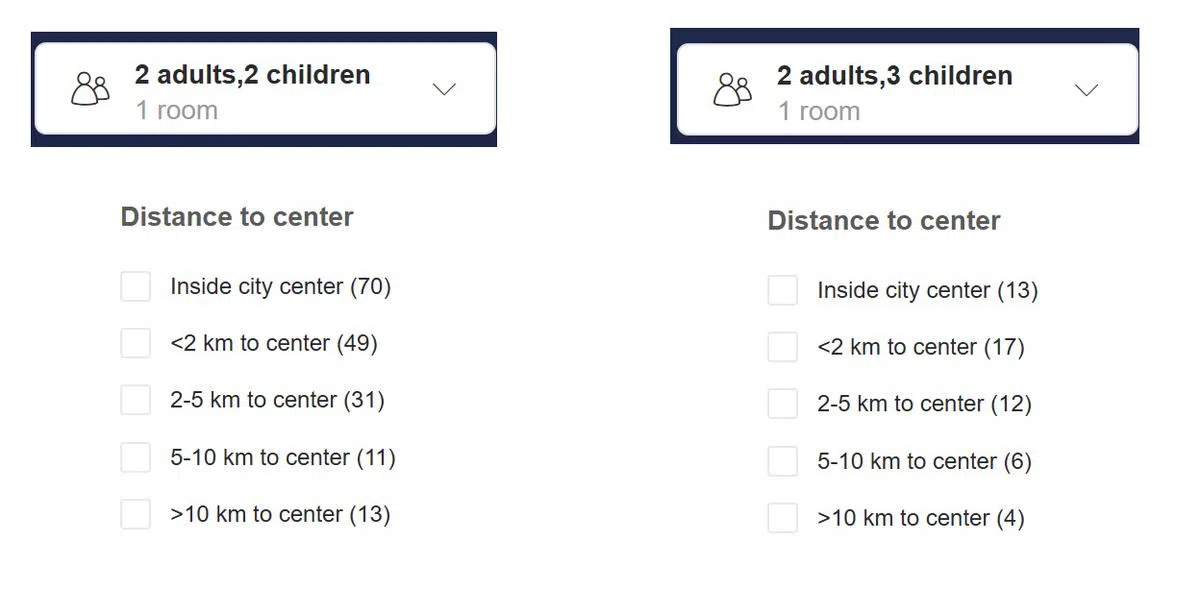Check Inside city center (13) checkbox

[783, 291]
